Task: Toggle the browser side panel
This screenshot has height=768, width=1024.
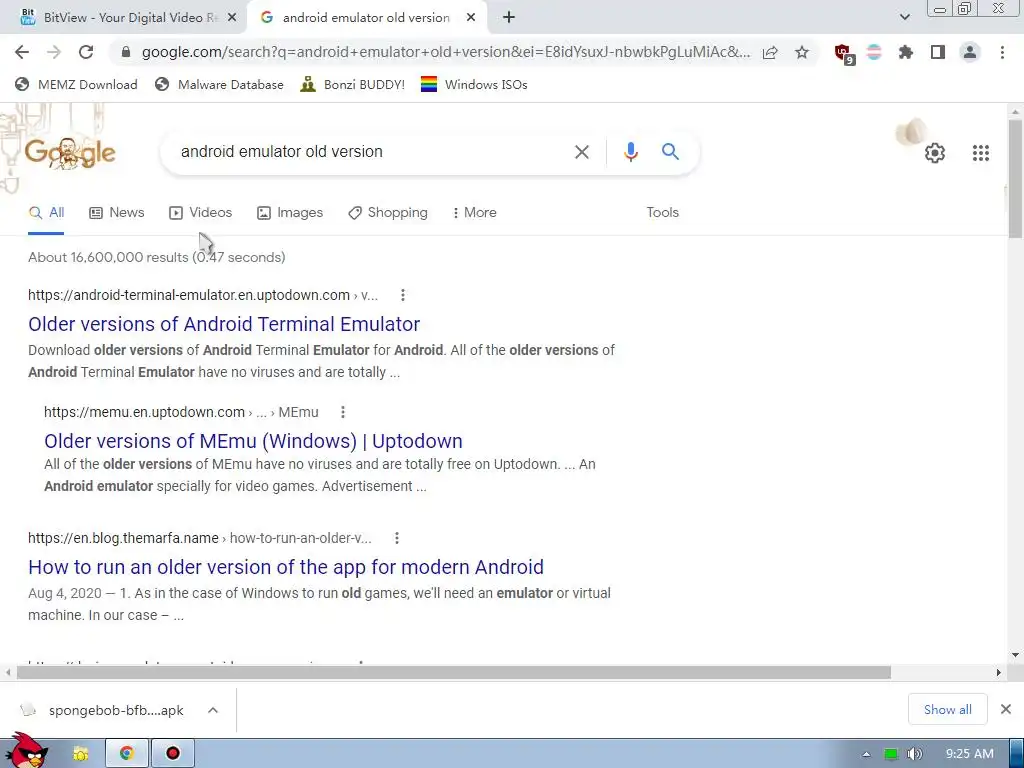Action: [938, 52]
